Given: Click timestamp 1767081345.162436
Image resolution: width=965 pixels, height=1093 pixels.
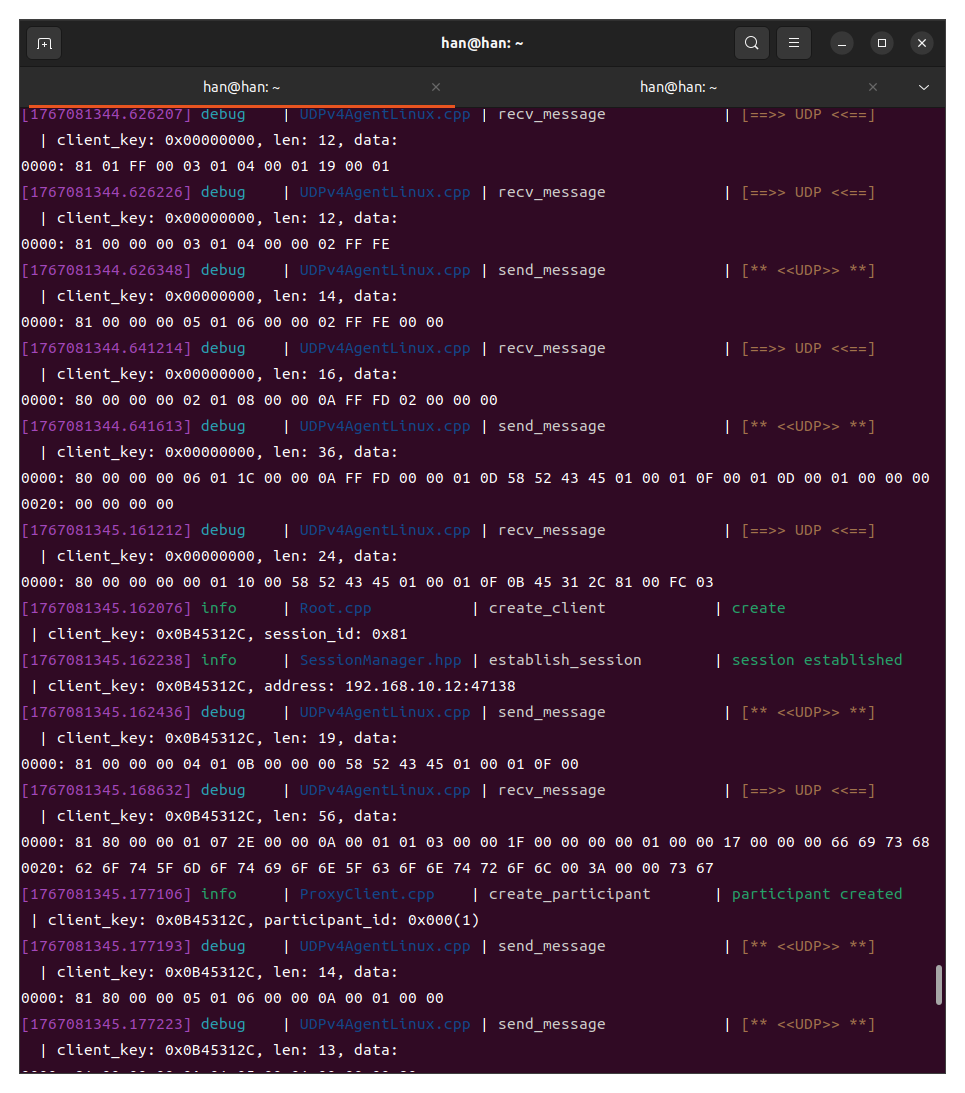Looking at the screenshot, I should pos(106,712).
